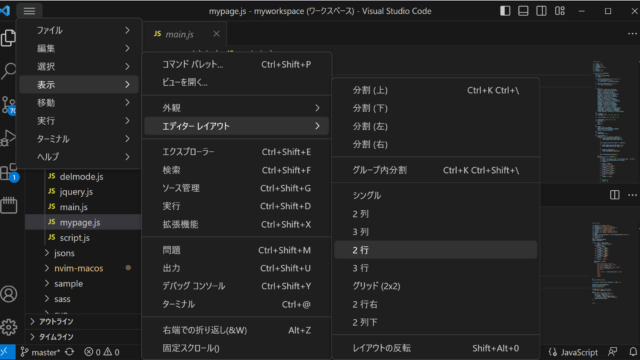Viewport: 640px width, 360px height.
Task: Open the ヘルプ menu
Action: tap(79, 157)
